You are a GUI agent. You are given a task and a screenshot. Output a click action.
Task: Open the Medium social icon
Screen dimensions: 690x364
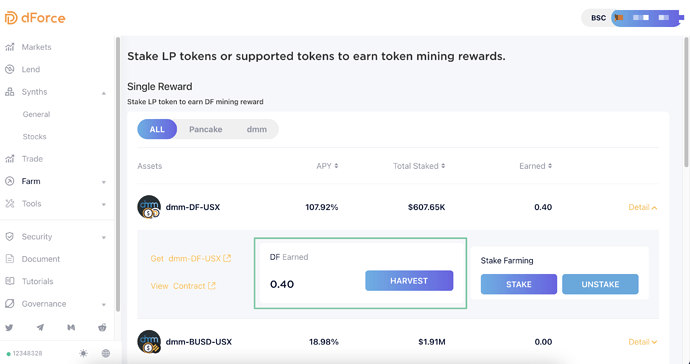[x=71, y=327]
